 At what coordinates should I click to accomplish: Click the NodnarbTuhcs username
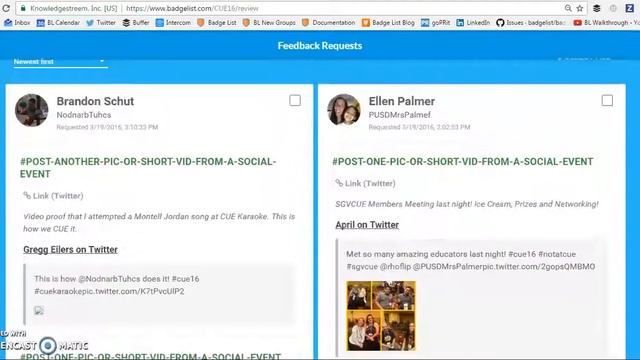click(84, 115)
